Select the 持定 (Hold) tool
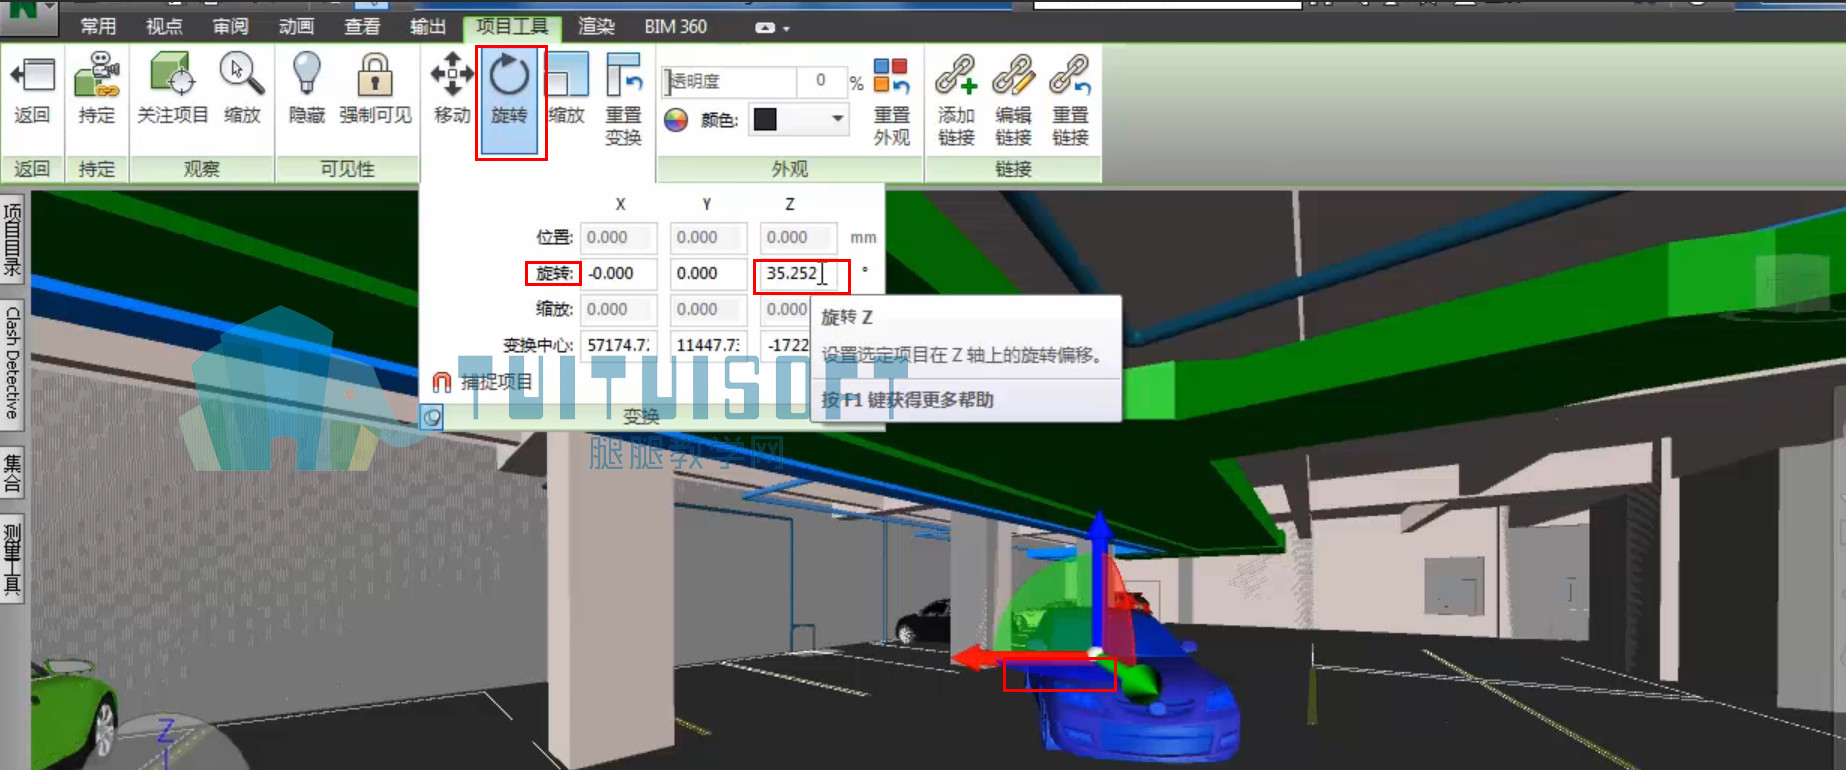Viewport: 1846px width, 770px height. pyautogui.click(x=97, y=90)
